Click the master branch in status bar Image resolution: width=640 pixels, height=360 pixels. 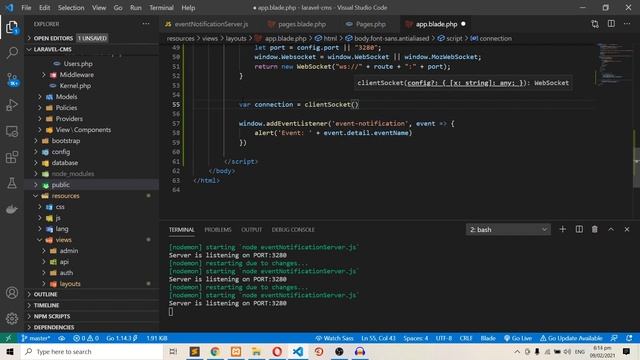pyautogui.click(x=36, y=338)
